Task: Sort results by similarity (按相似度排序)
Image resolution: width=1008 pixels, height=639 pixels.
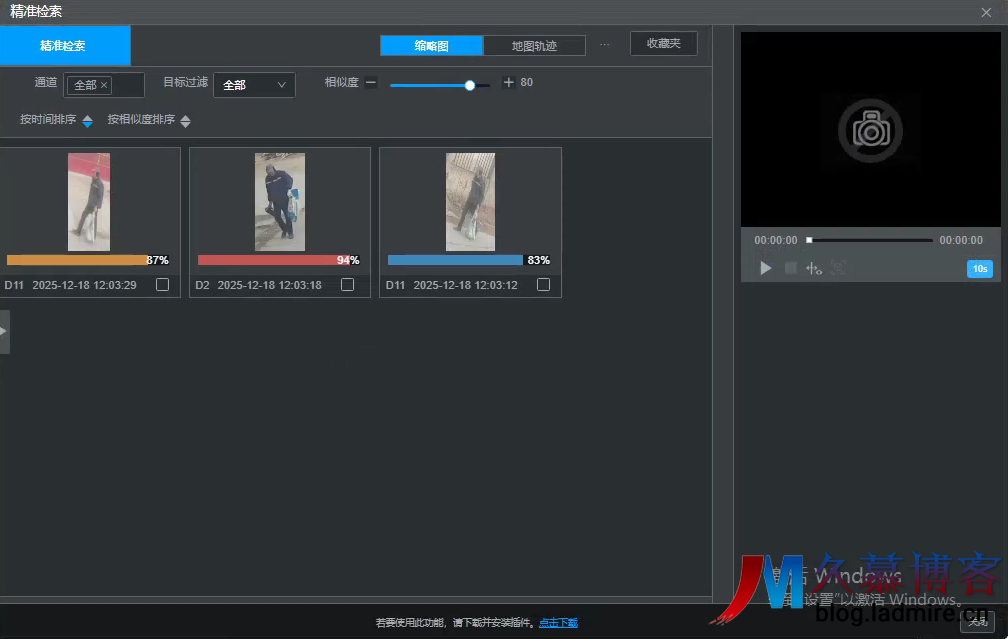Action: click(148, 120)
